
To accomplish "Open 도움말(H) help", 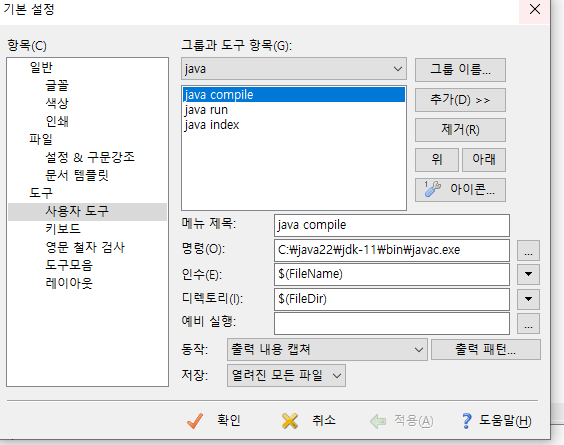I will pos(496,420).
